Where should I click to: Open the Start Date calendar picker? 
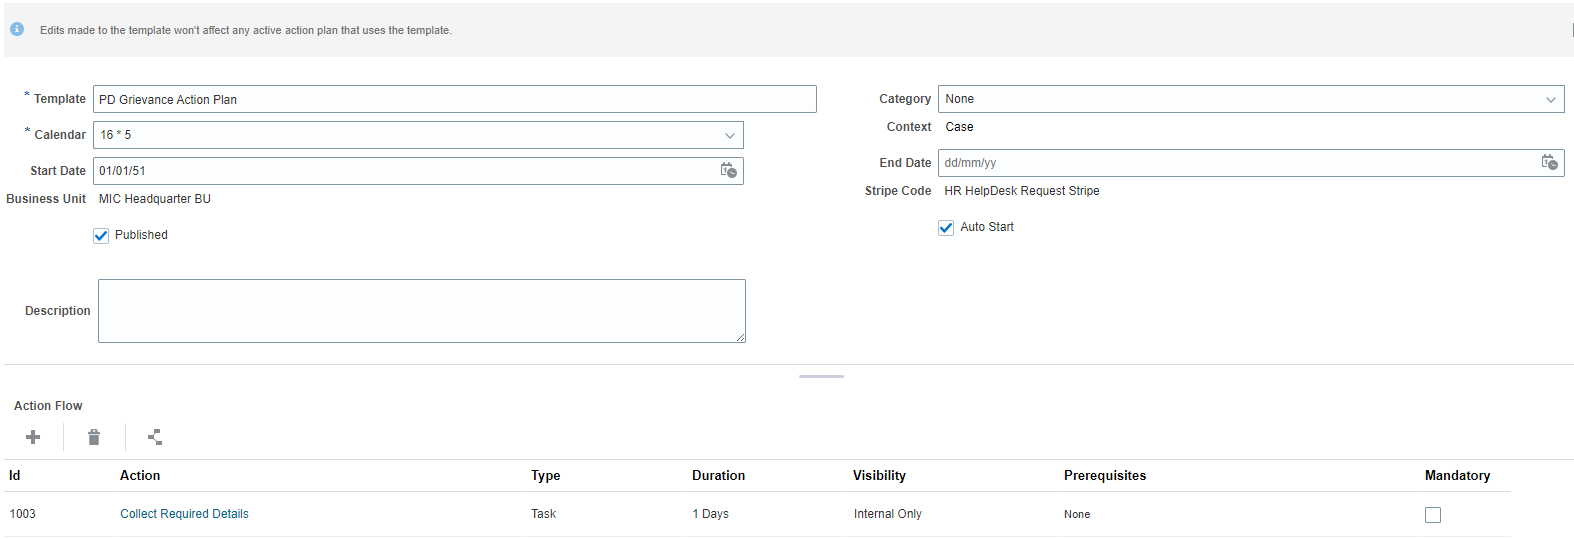[729, 171]
